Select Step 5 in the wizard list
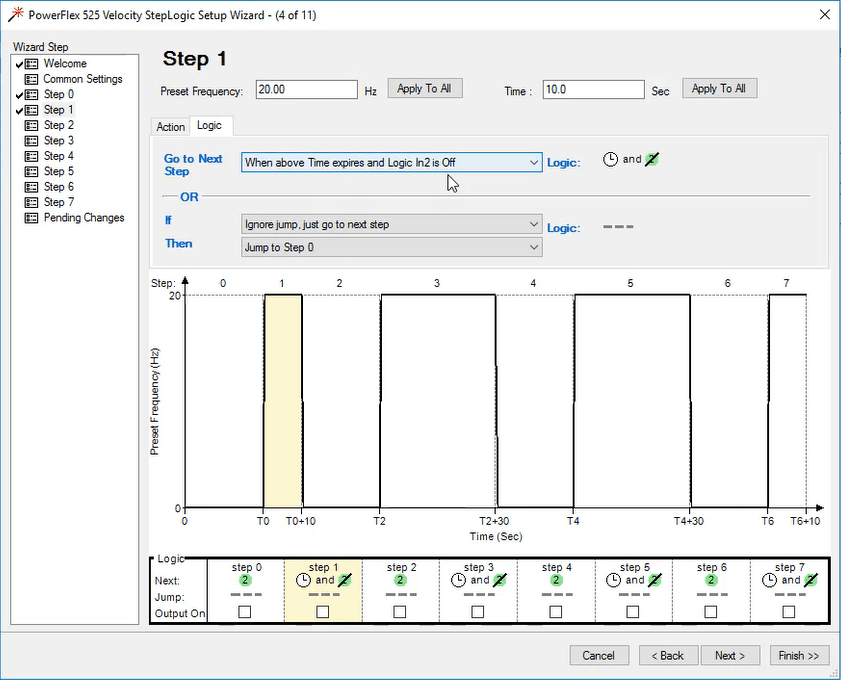The width and height of the screenshot is (841, 680). tap(58, 172)
